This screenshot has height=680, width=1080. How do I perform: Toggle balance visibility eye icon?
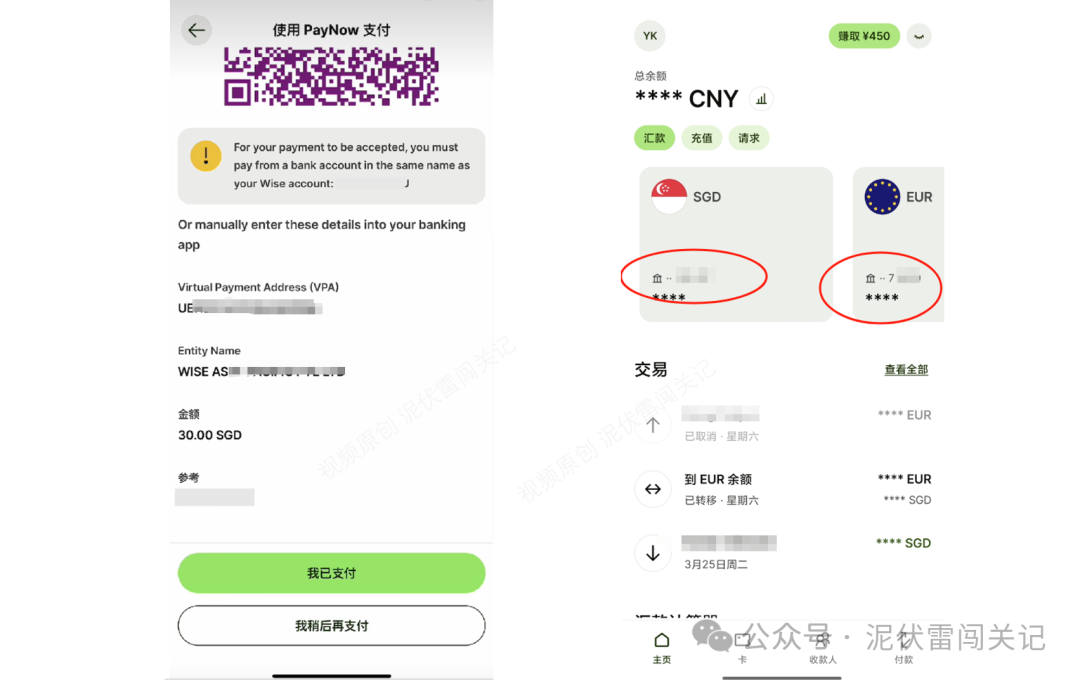[x=919, y=36]
